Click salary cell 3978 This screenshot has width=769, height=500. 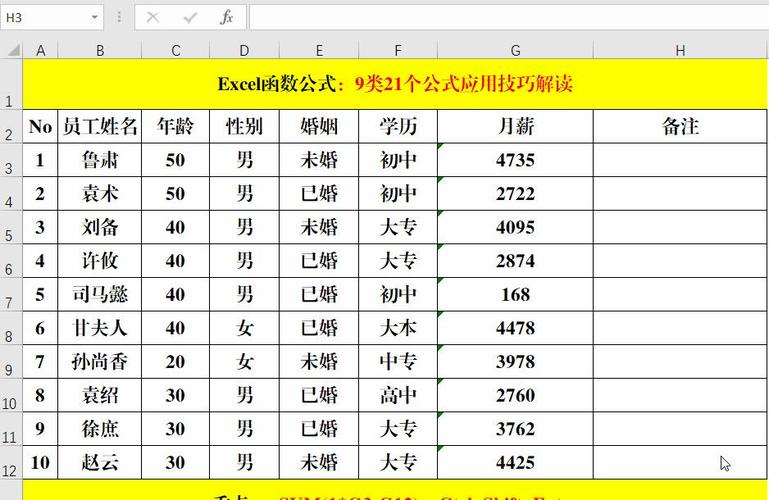pos(515,362)
